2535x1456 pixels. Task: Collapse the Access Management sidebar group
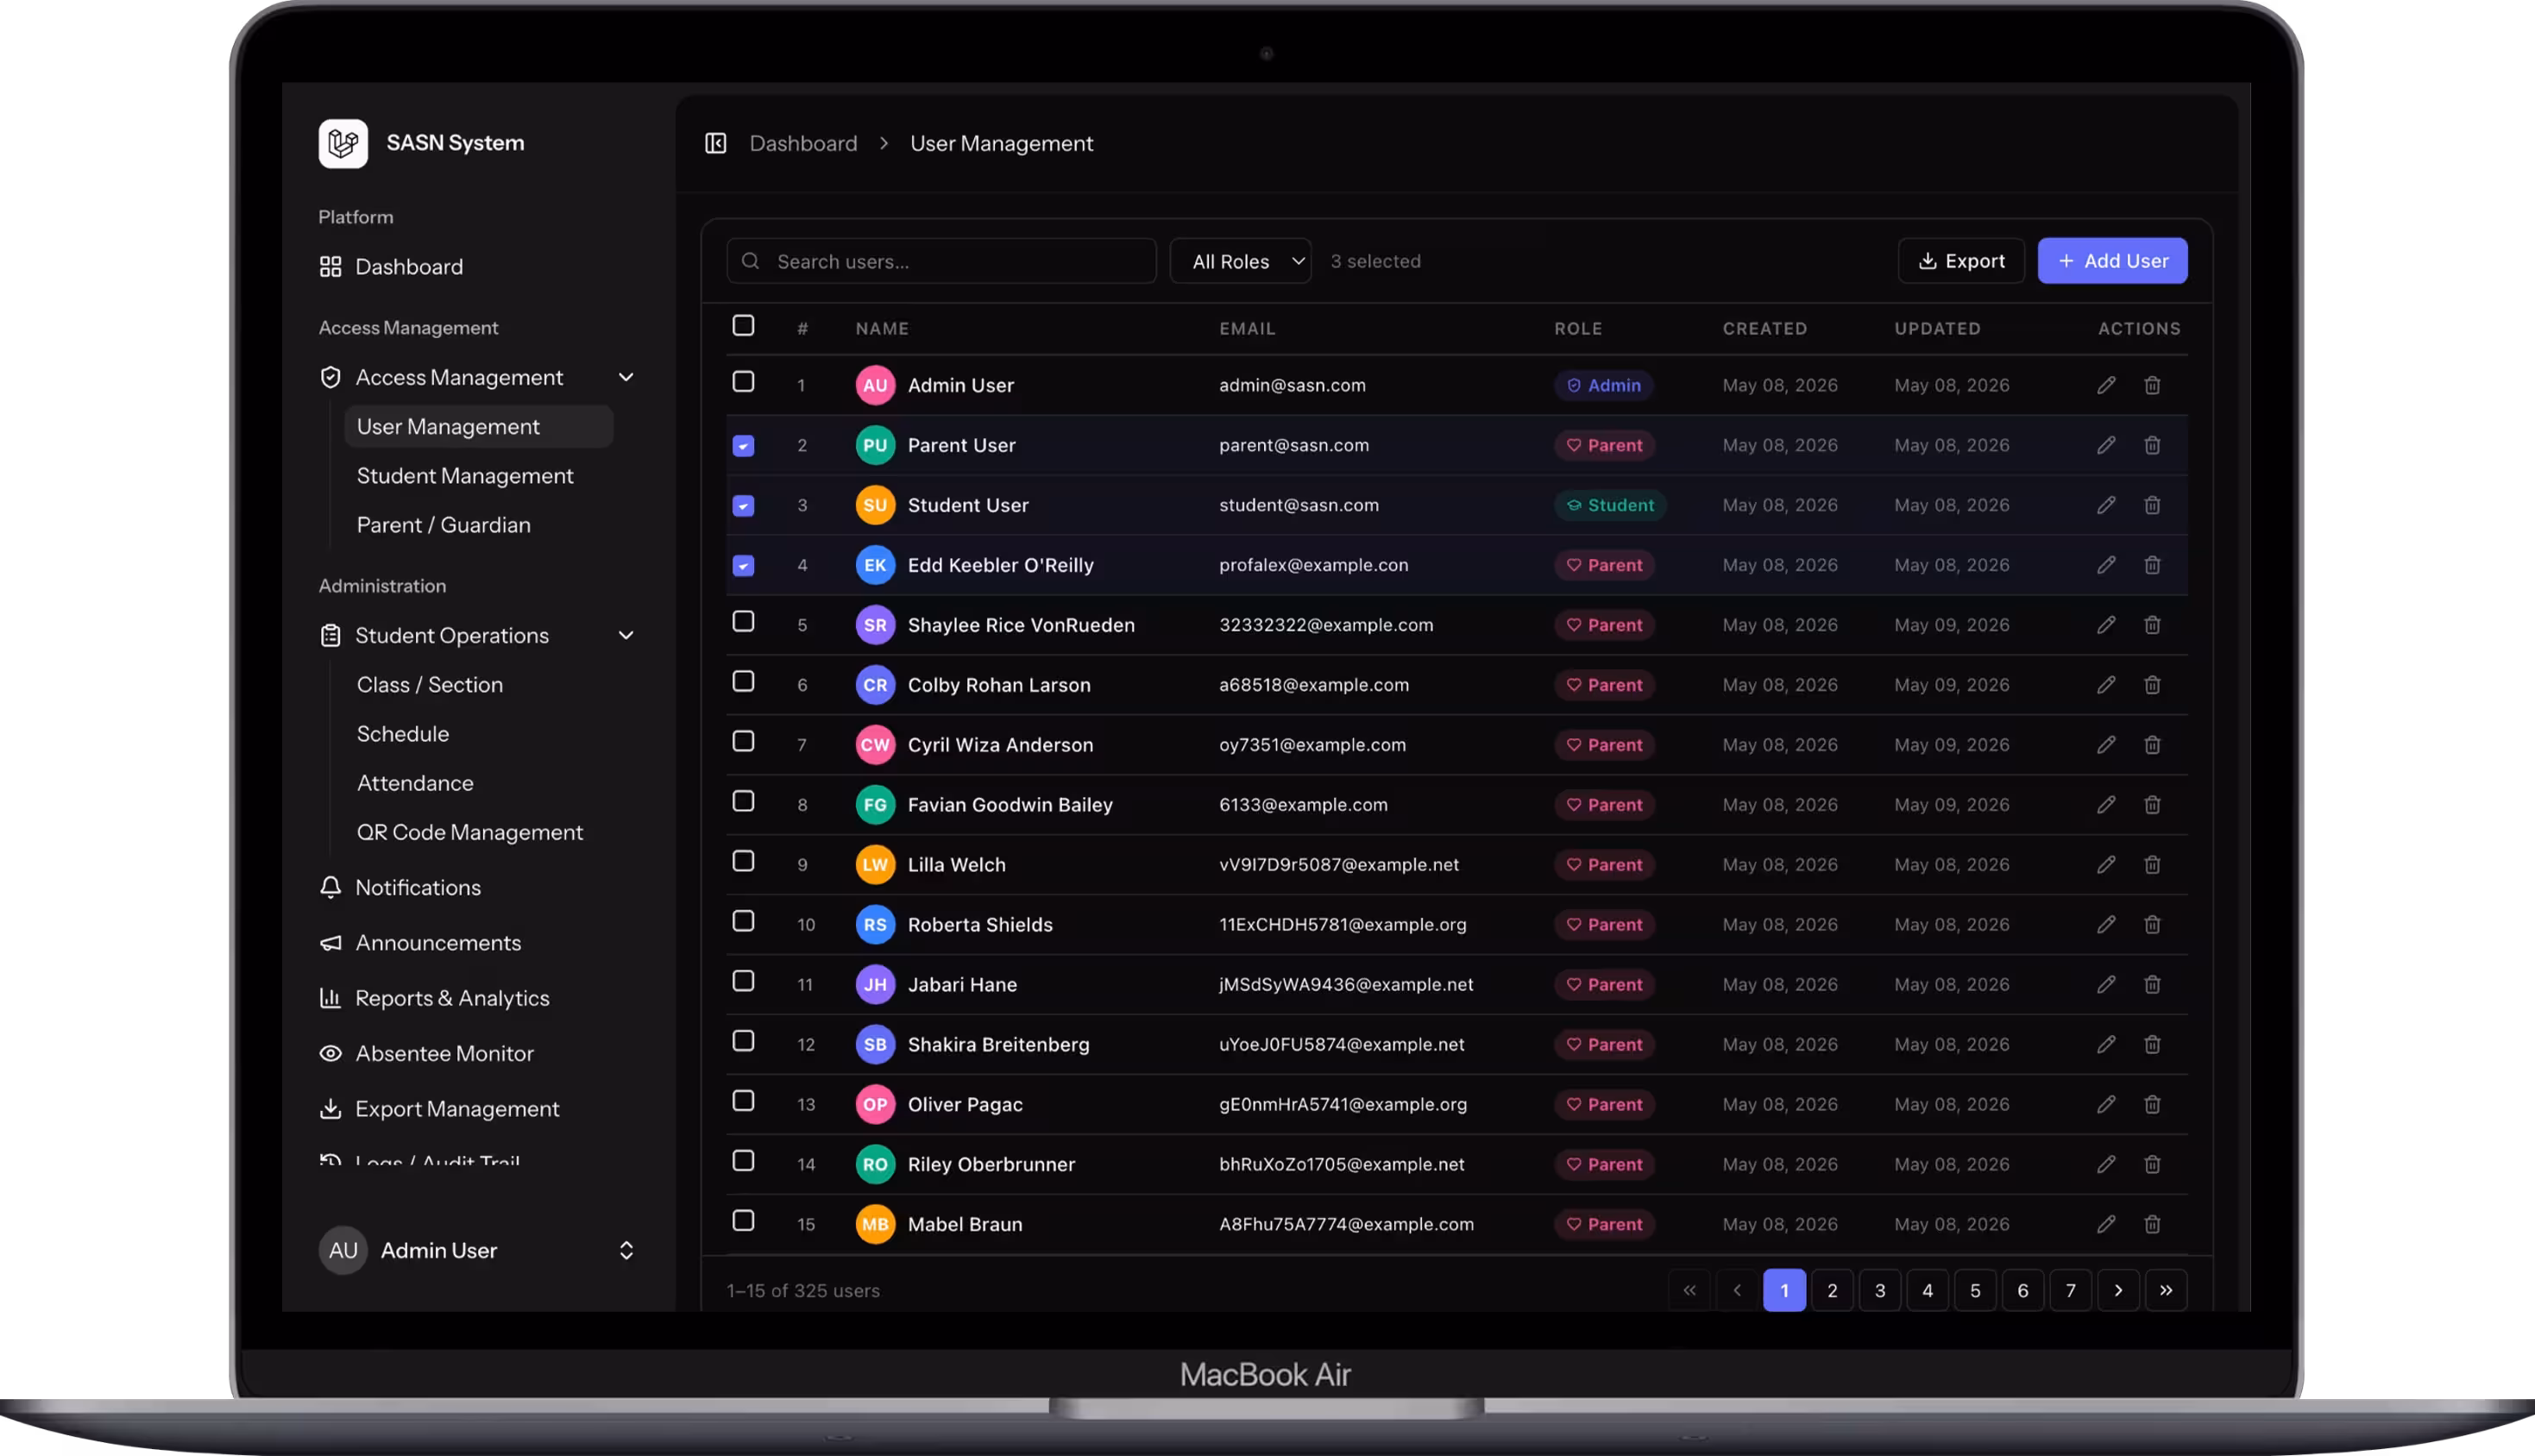[x=476, y=377]
